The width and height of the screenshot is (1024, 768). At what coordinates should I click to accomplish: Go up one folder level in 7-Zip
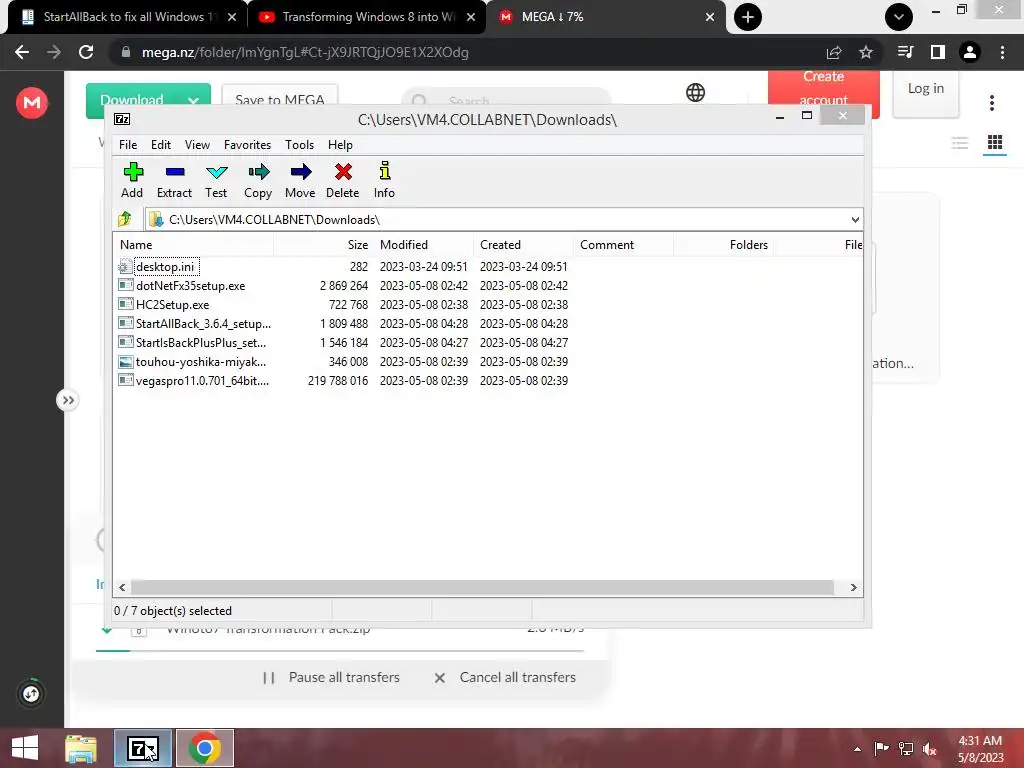point(125,219)
